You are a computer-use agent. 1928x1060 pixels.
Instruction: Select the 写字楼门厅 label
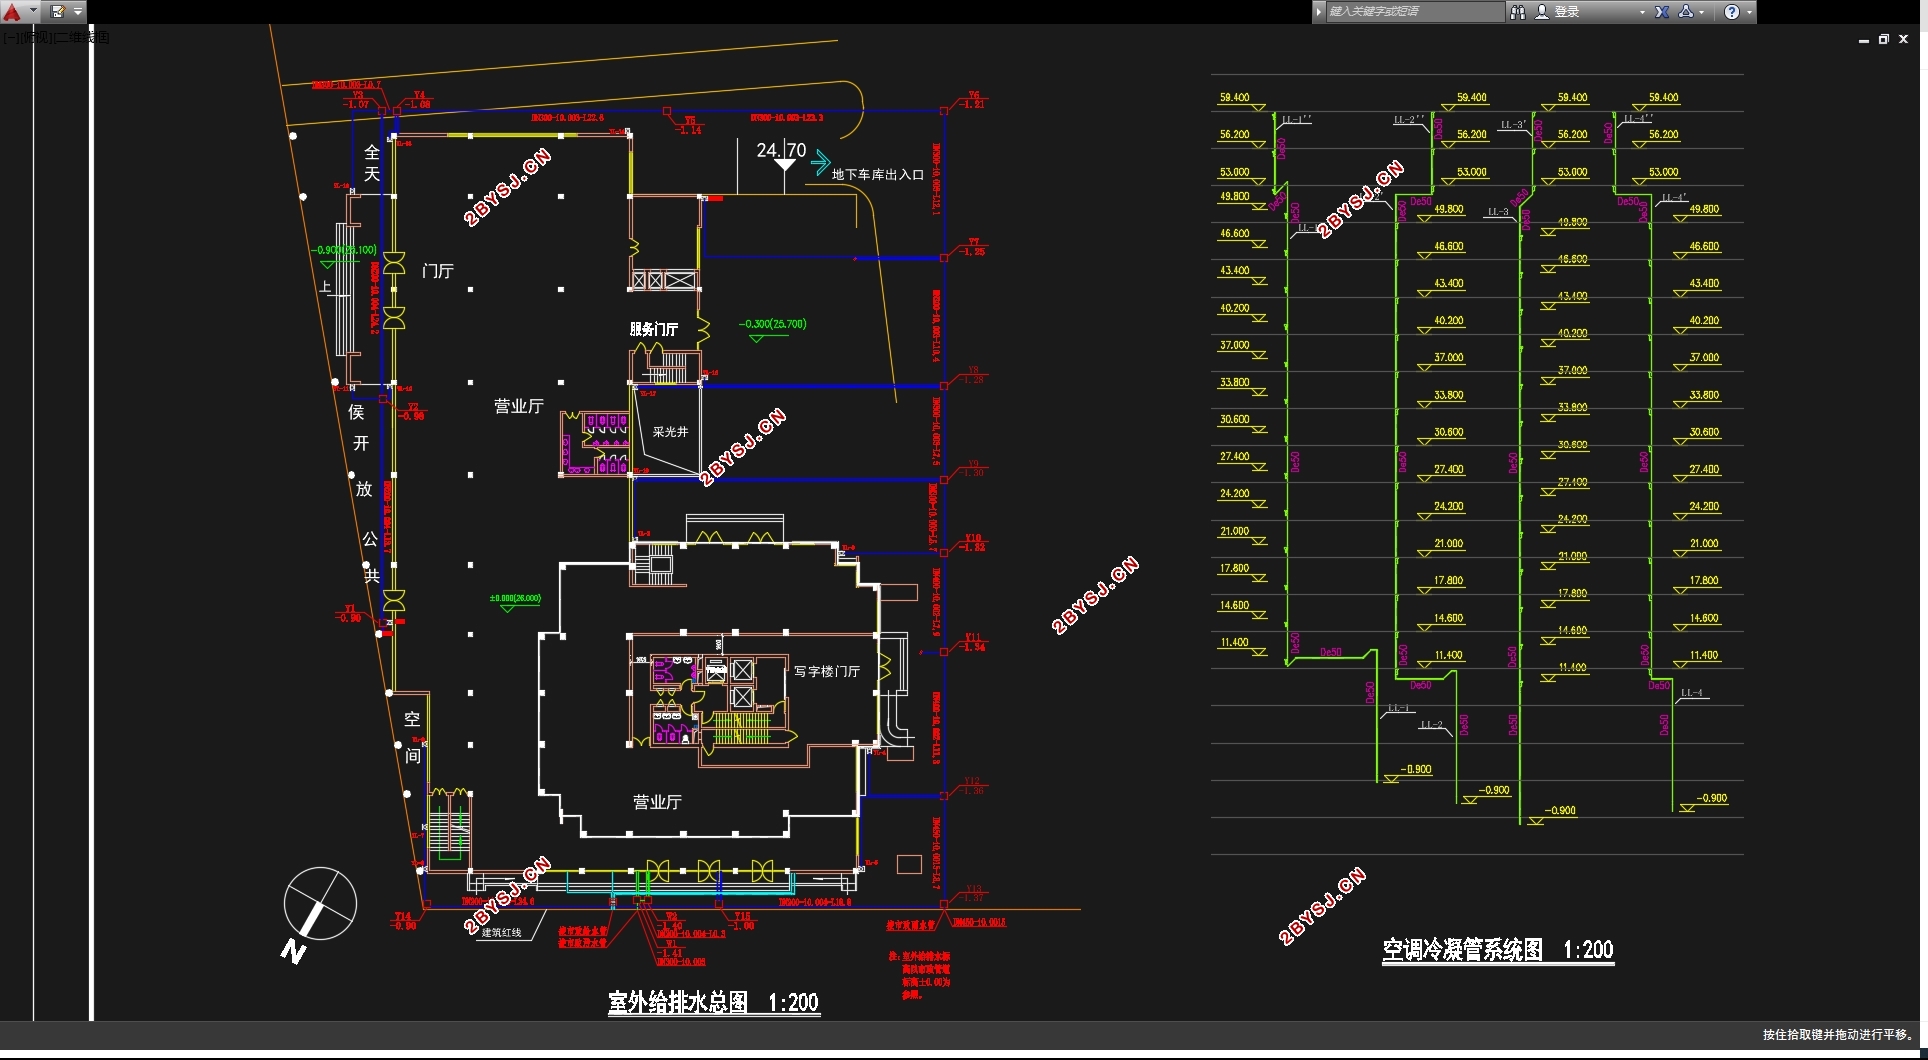pyautogui.click(x=827, y=671)
